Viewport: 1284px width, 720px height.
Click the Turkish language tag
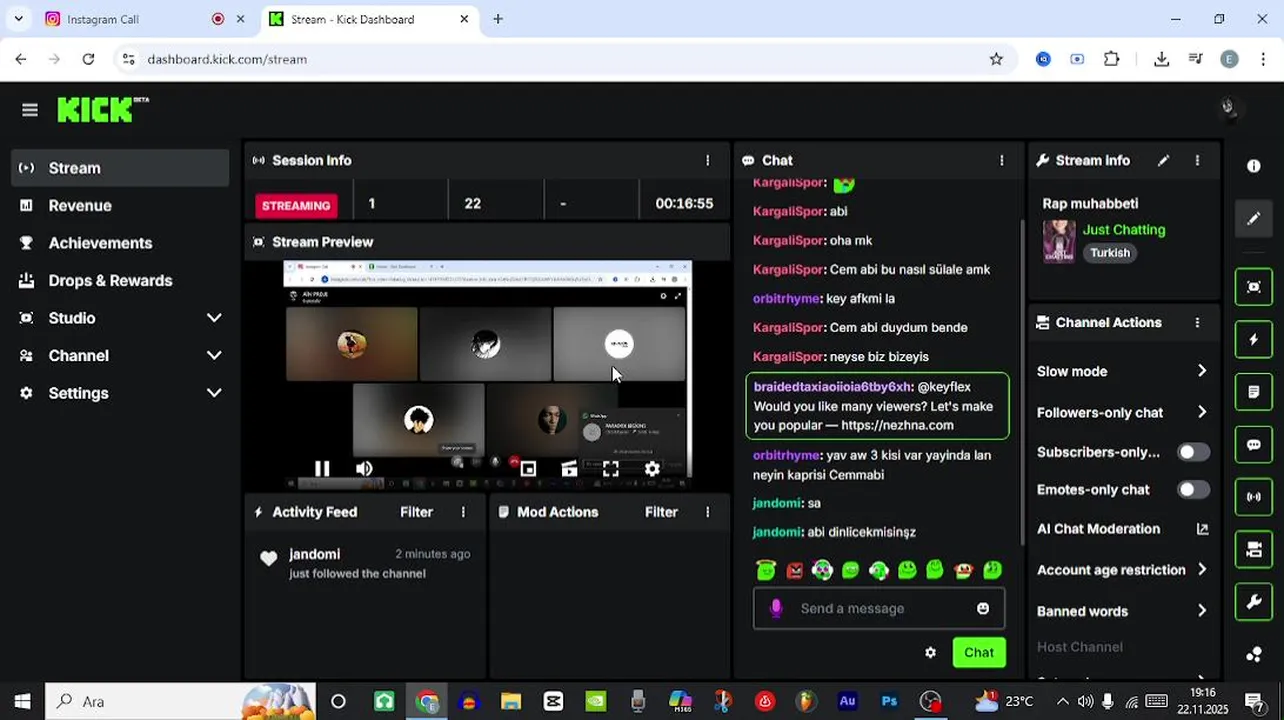[1110, 253]
